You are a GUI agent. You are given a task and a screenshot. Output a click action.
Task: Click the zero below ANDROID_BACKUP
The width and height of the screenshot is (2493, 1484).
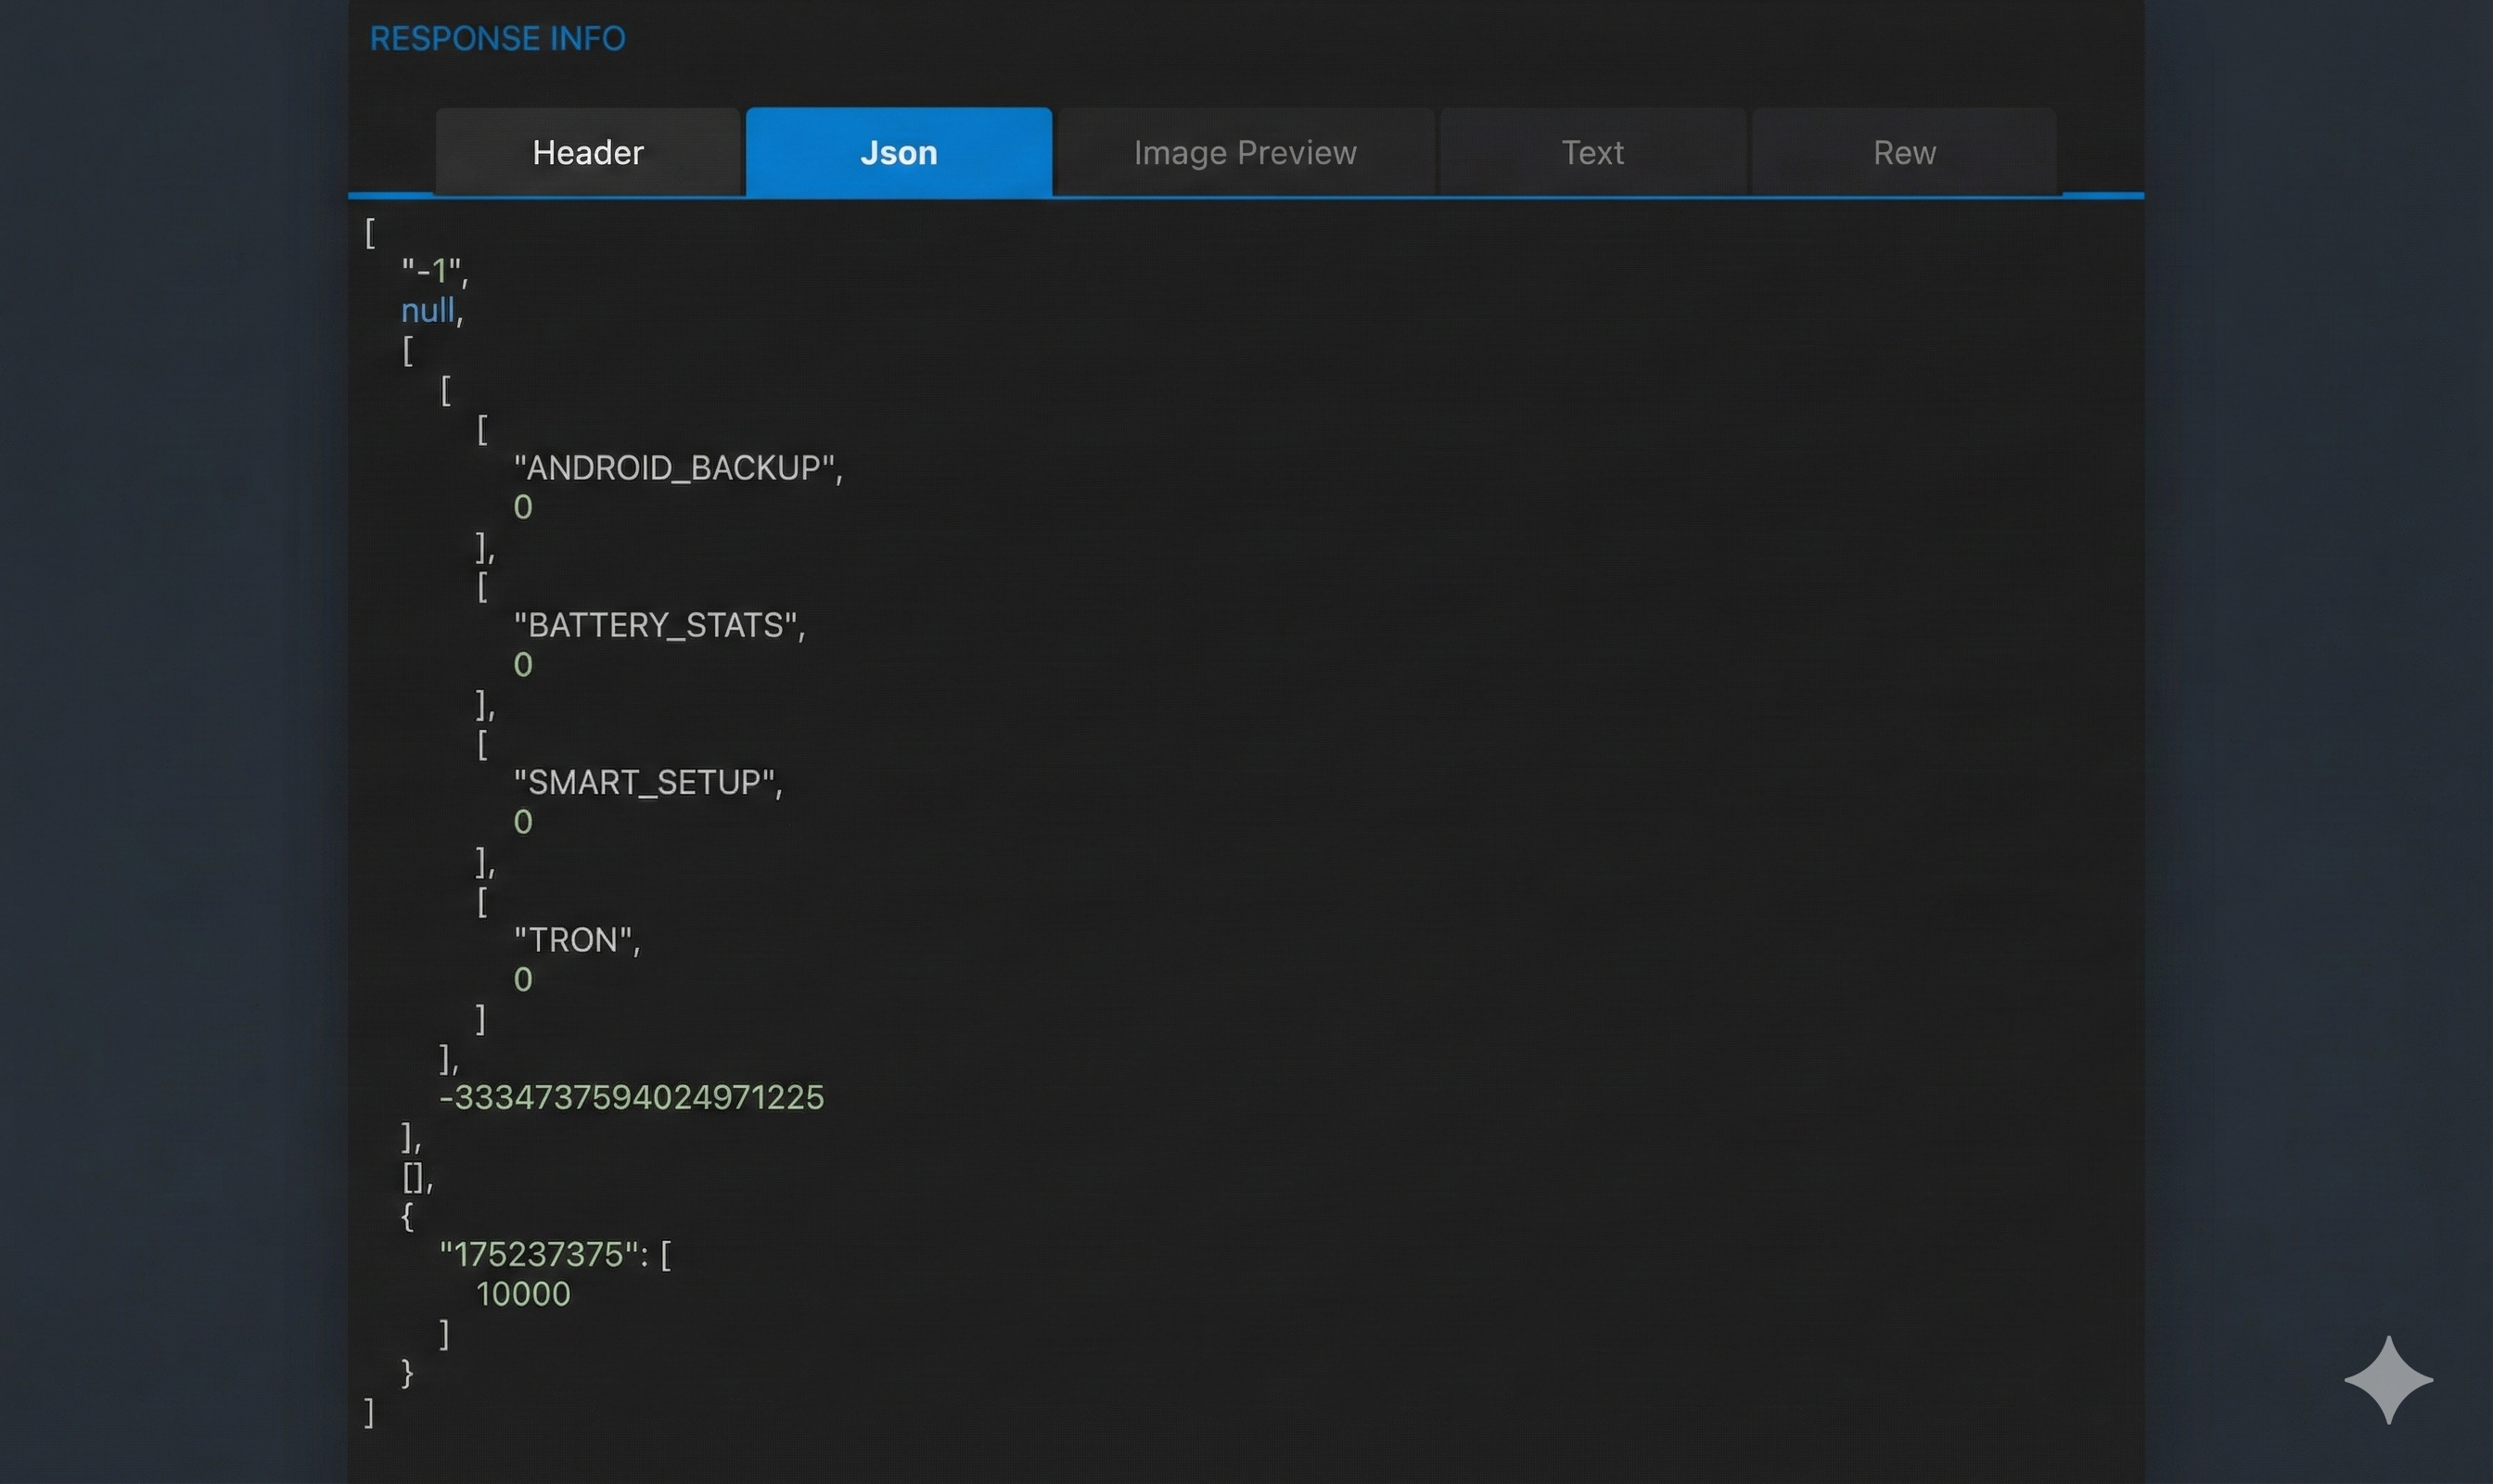523,507
